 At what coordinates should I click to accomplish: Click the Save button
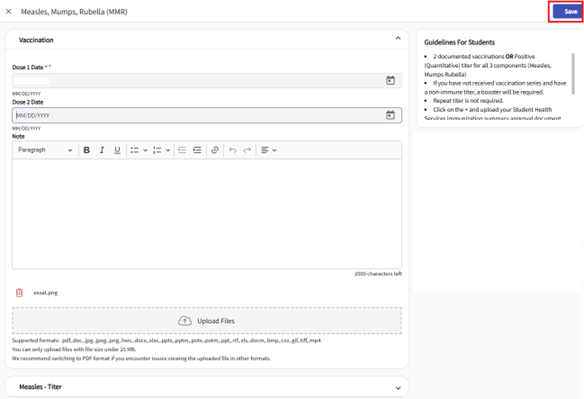(x=567, y=12)
